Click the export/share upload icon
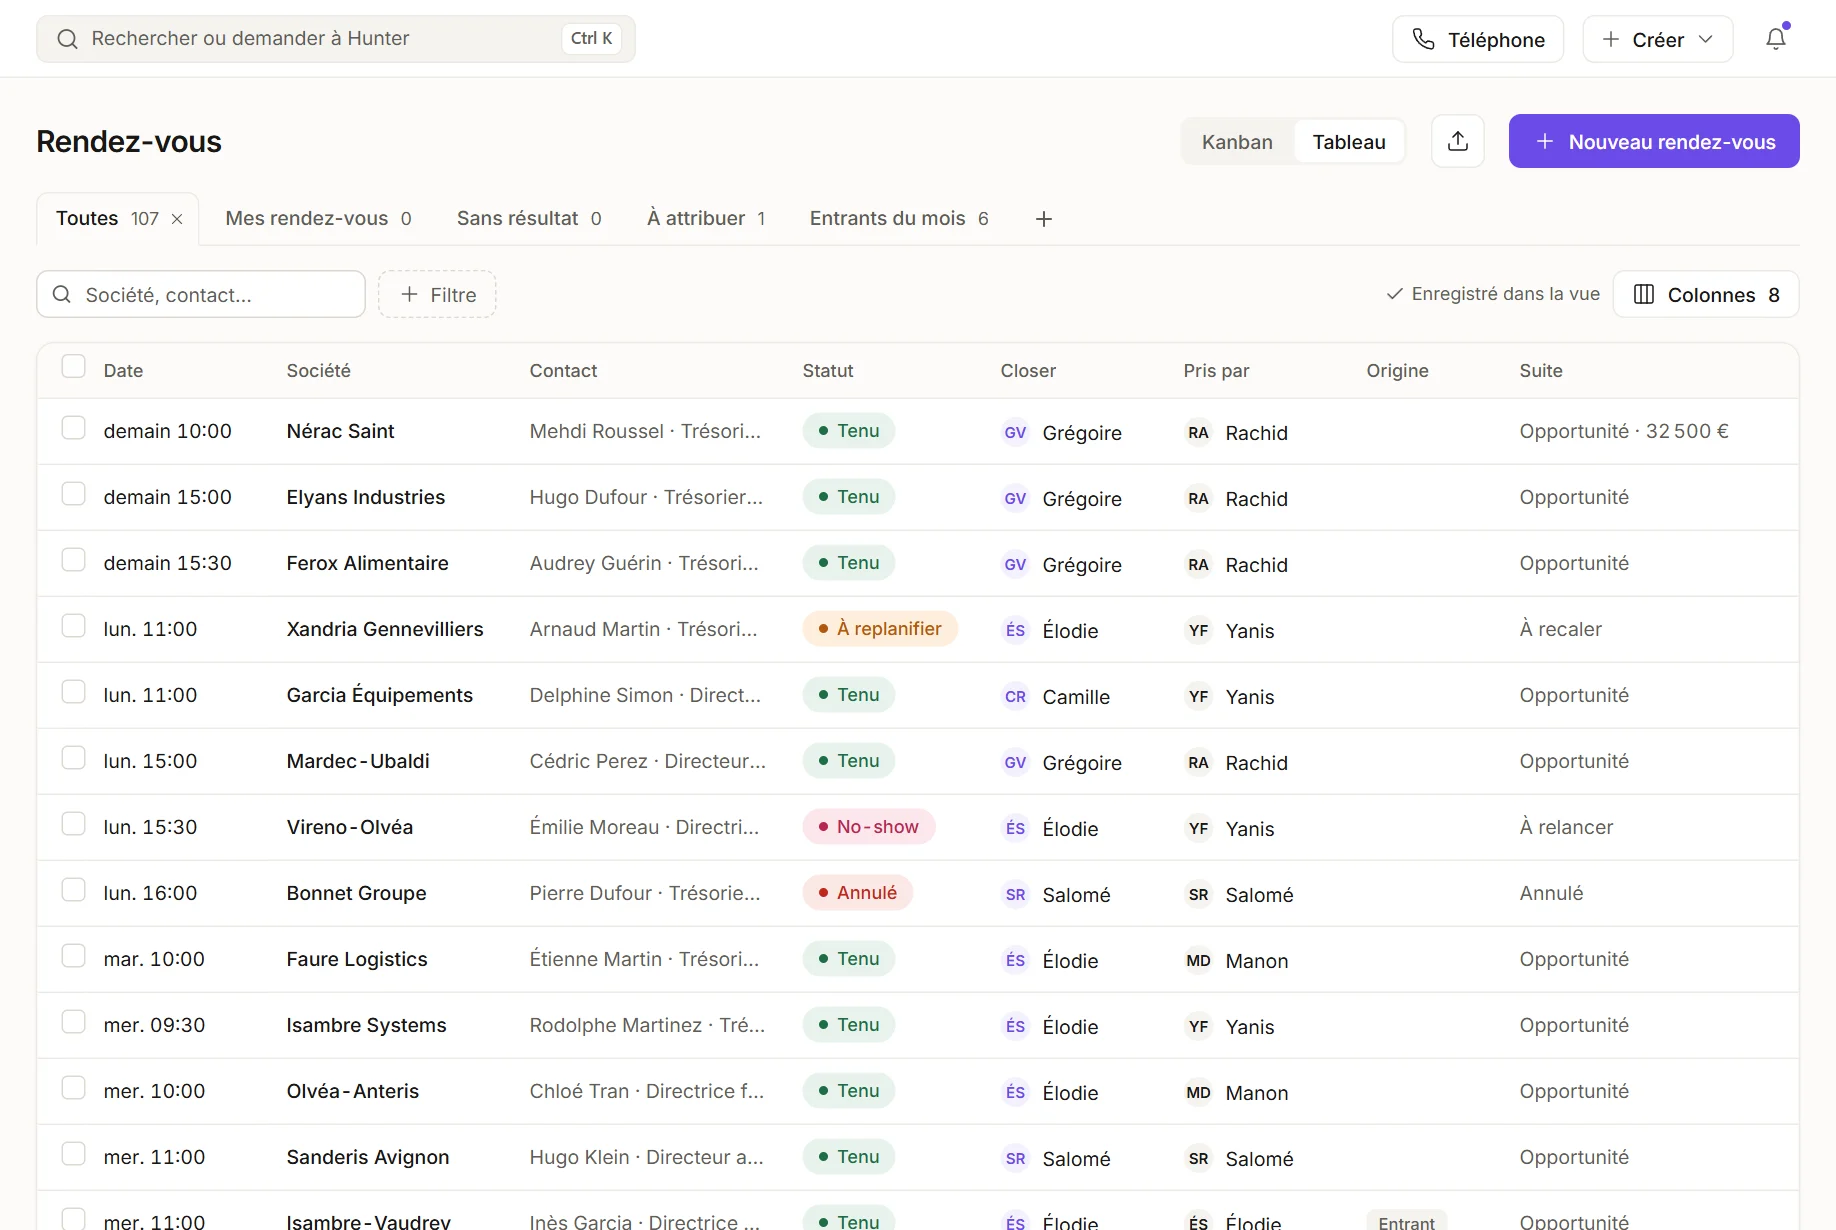 pos(1458,141)
